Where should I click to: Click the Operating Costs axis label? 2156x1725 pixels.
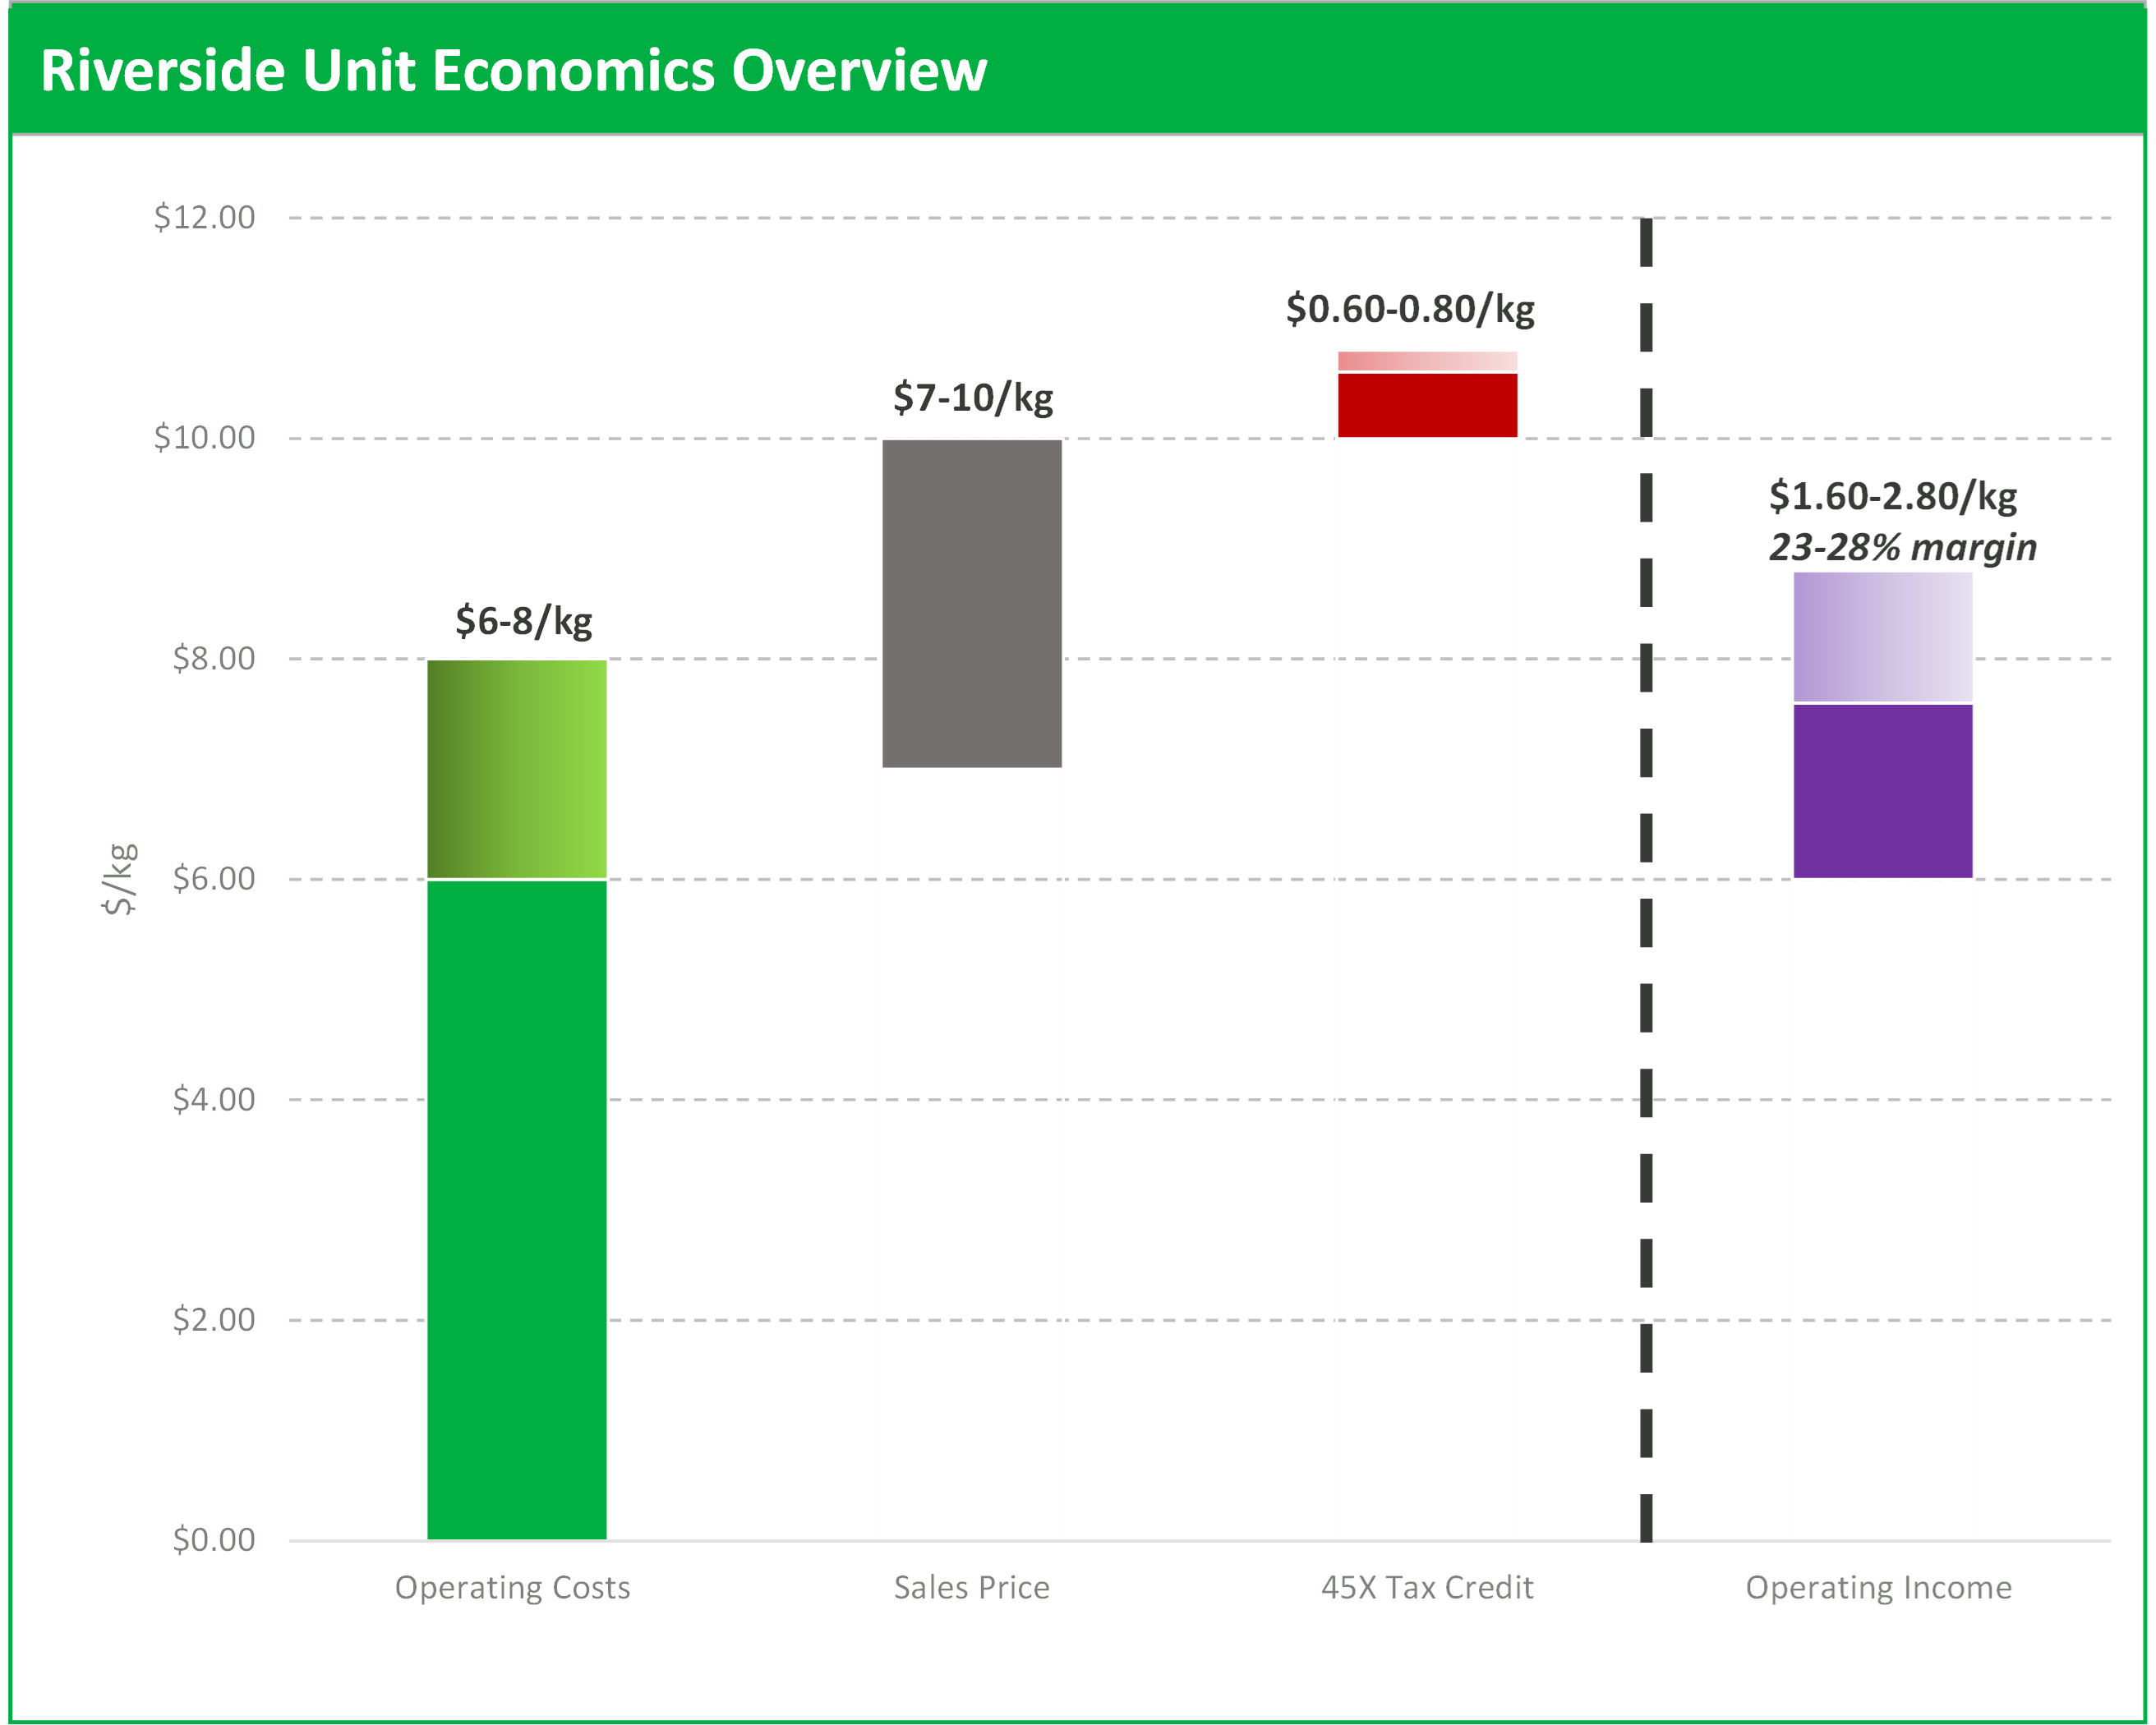(x=513, y=1587)
